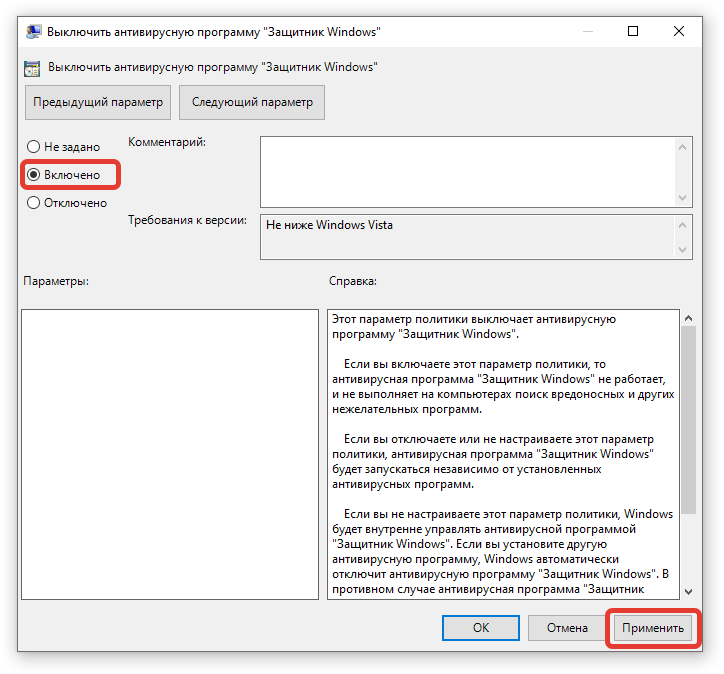Click the "Не ниже Windows Vista" text

(x=329, y=225)
